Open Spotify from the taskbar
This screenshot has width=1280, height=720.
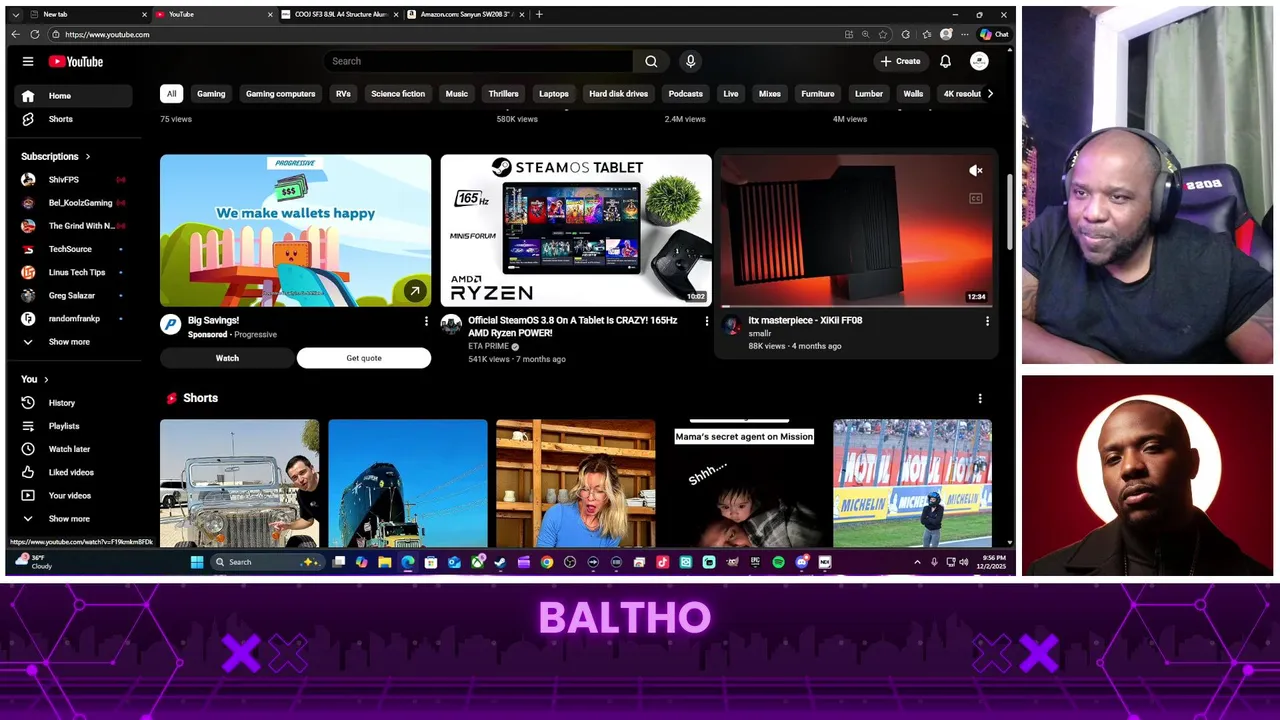[778, 562]
